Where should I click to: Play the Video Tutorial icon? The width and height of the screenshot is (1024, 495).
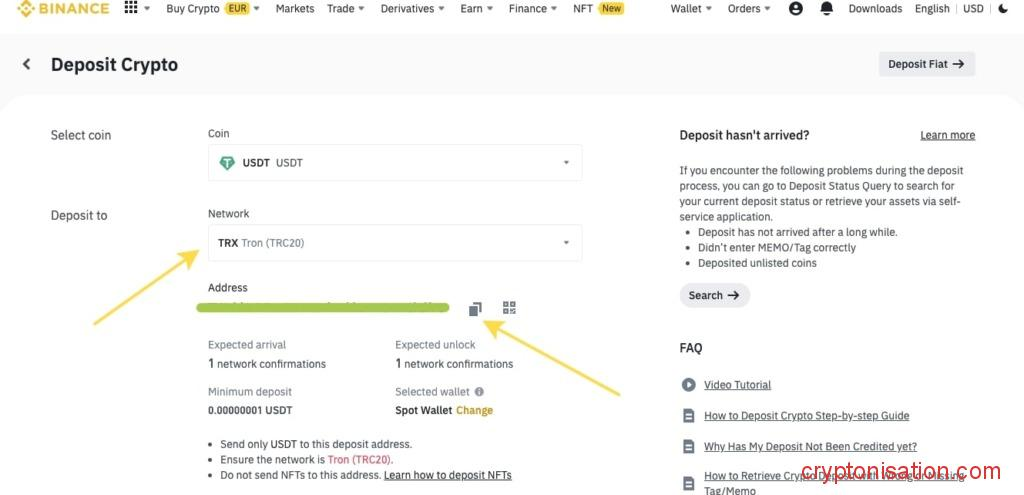(x=688, y=385)
